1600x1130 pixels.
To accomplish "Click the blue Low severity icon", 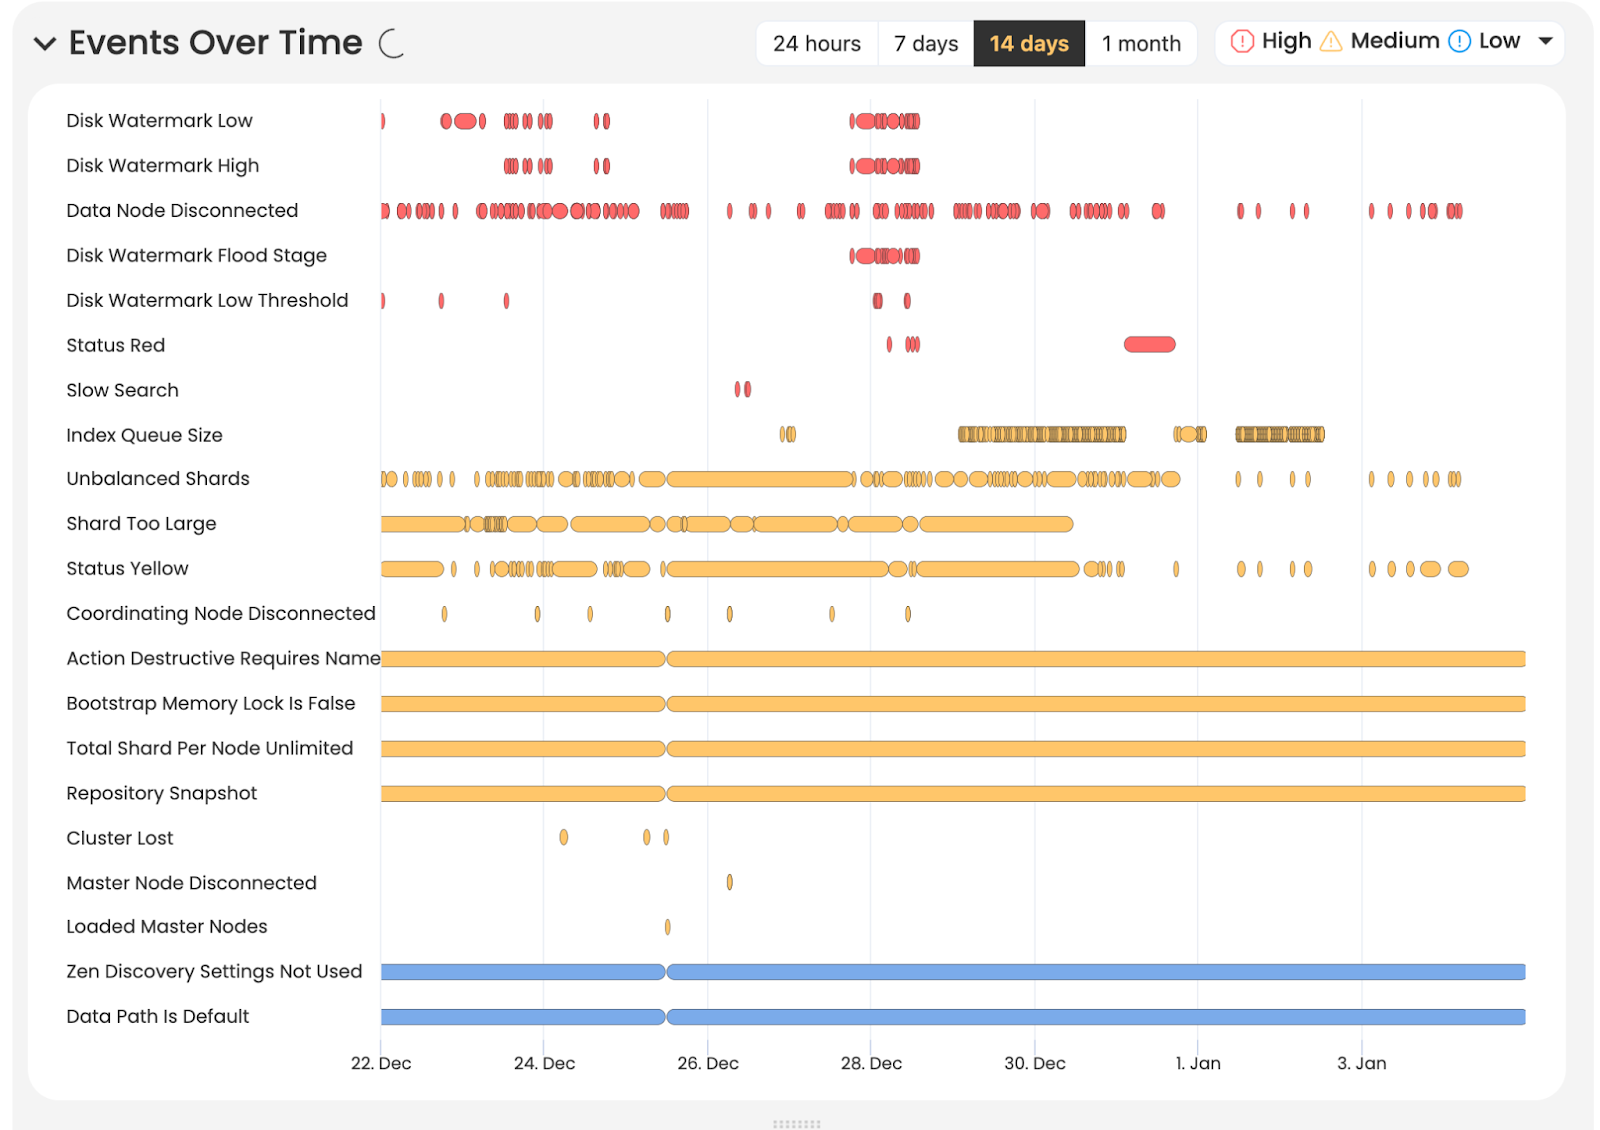I will point(1460,41).
